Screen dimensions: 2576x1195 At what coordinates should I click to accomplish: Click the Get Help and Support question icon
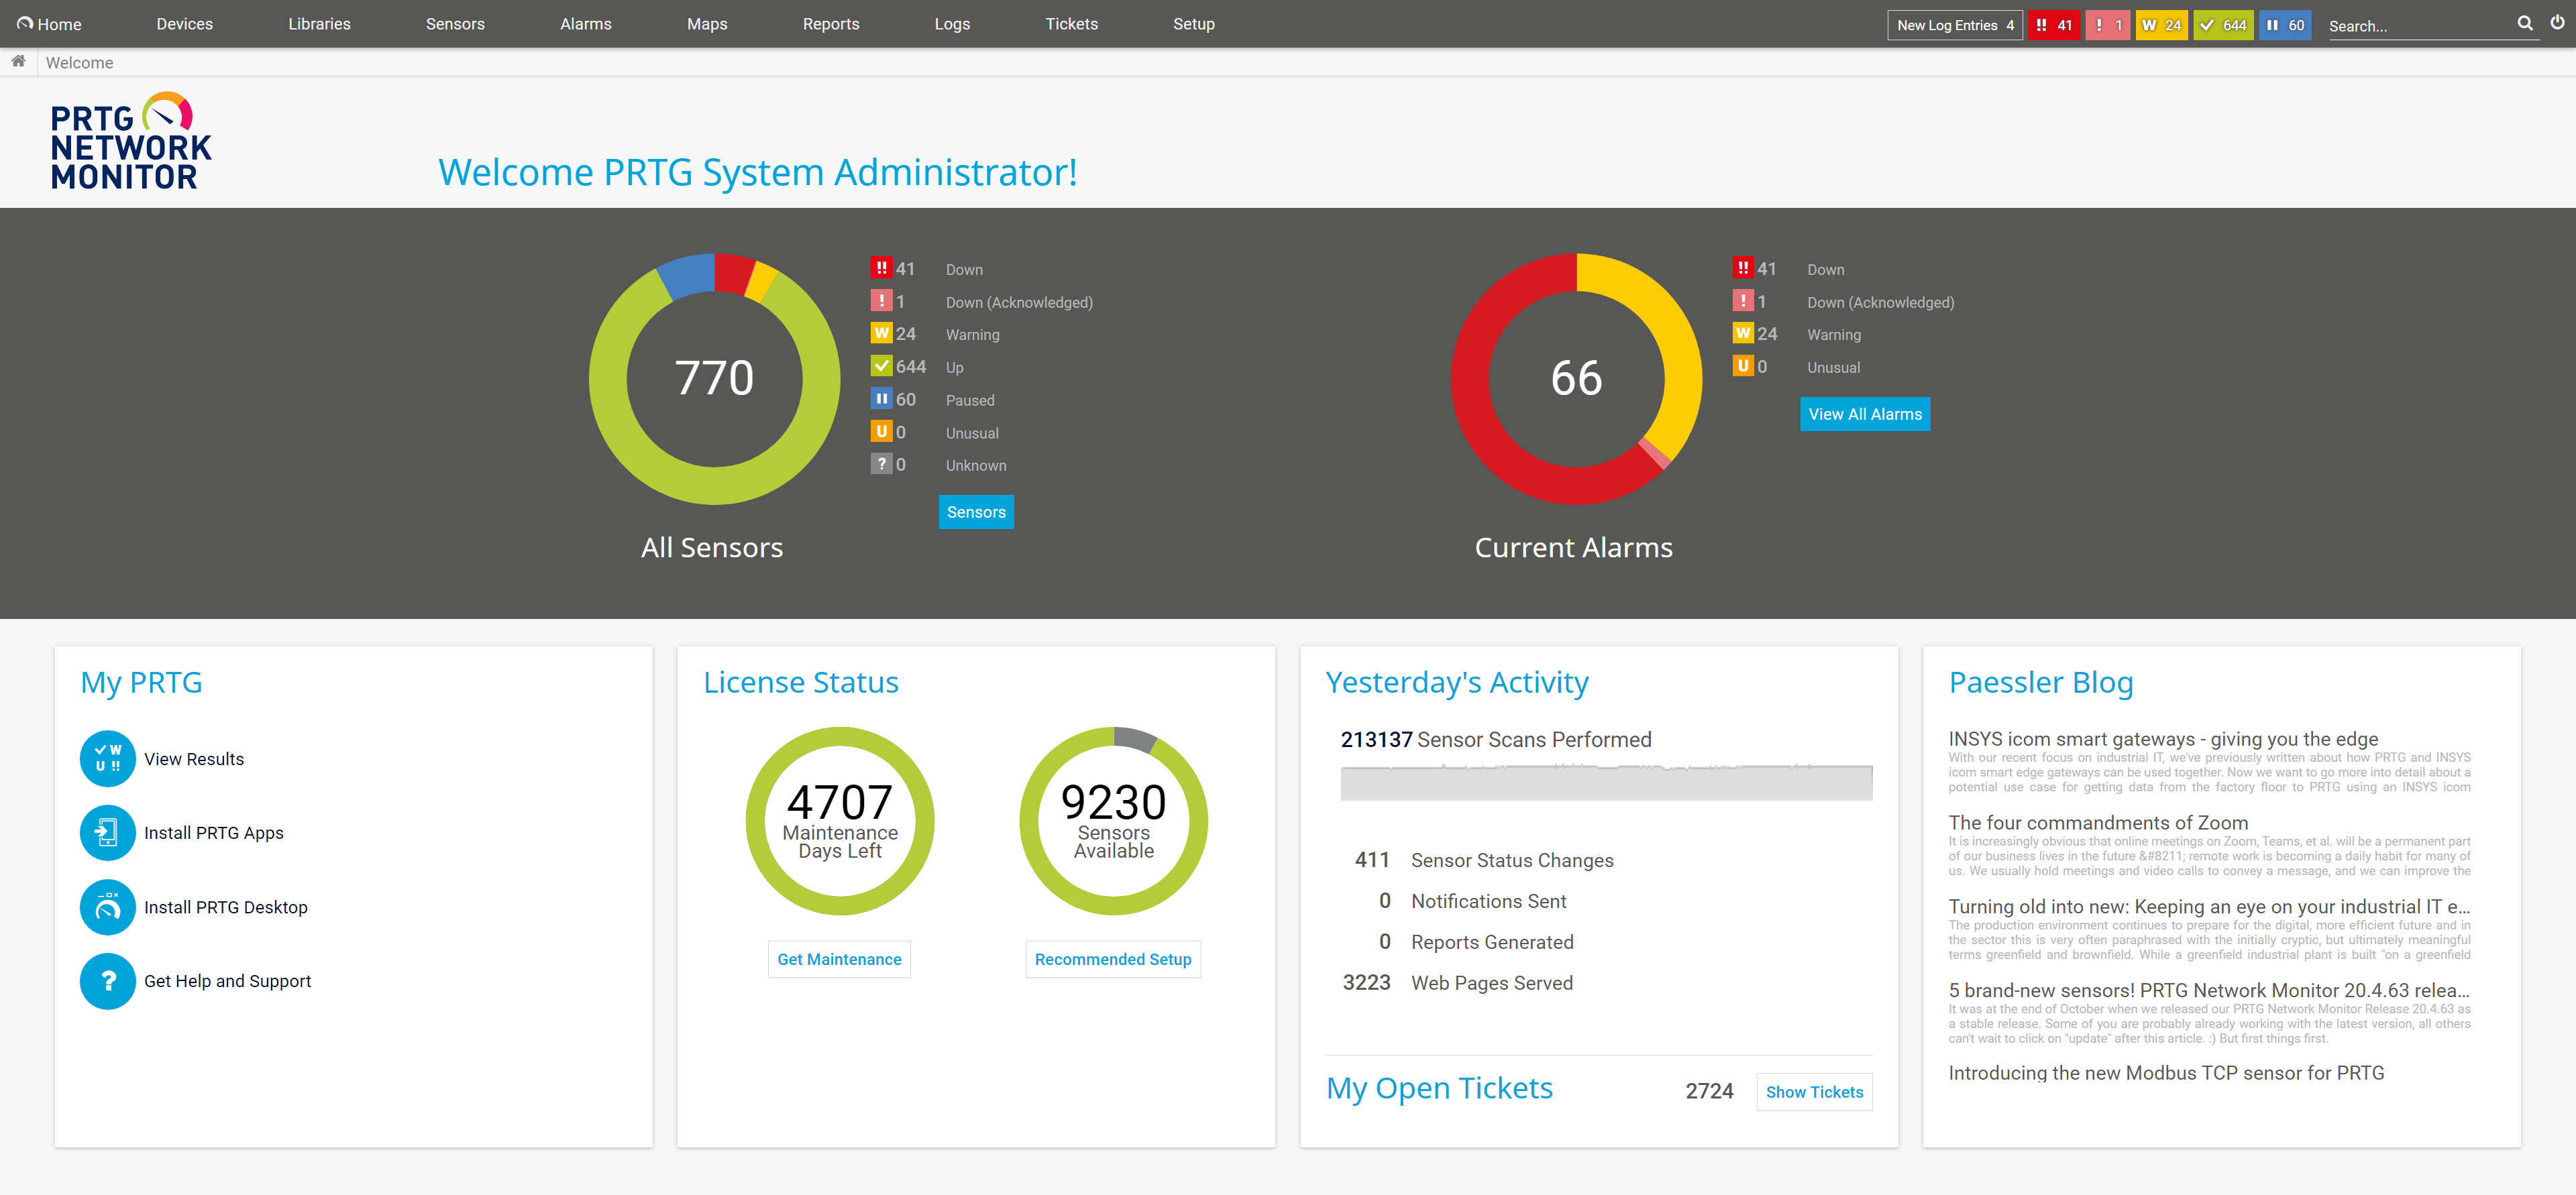(107, 981)
